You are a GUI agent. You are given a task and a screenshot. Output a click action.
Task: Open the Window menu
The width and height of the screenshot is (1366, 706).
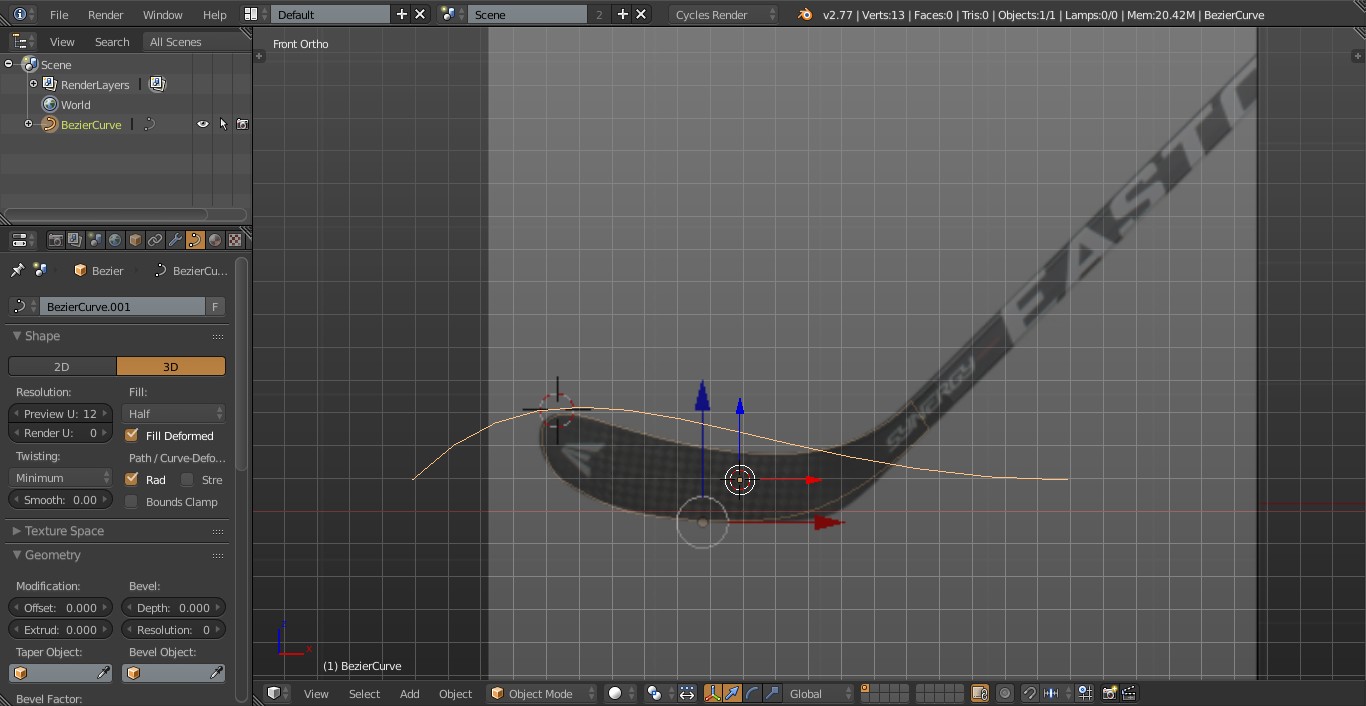tap(162, 15)
